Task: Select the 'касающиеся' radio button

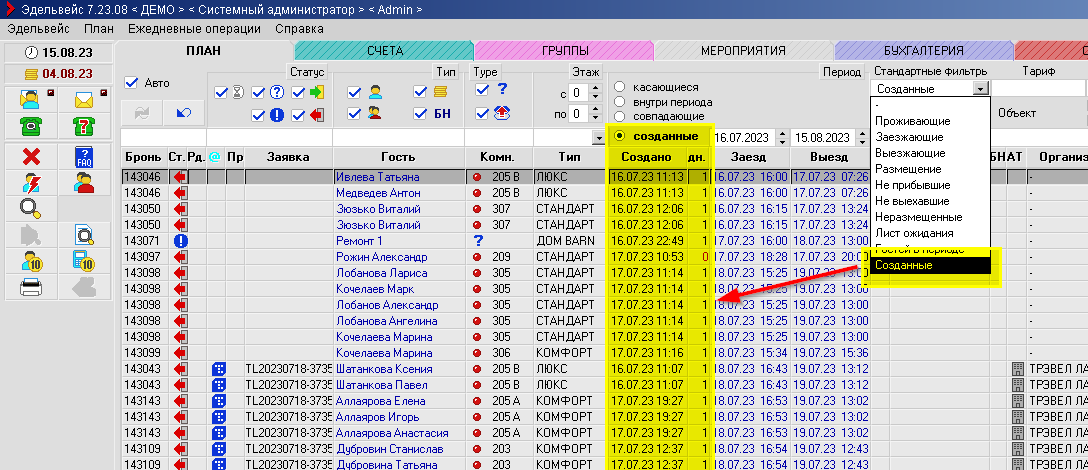Action: point(620,87)
